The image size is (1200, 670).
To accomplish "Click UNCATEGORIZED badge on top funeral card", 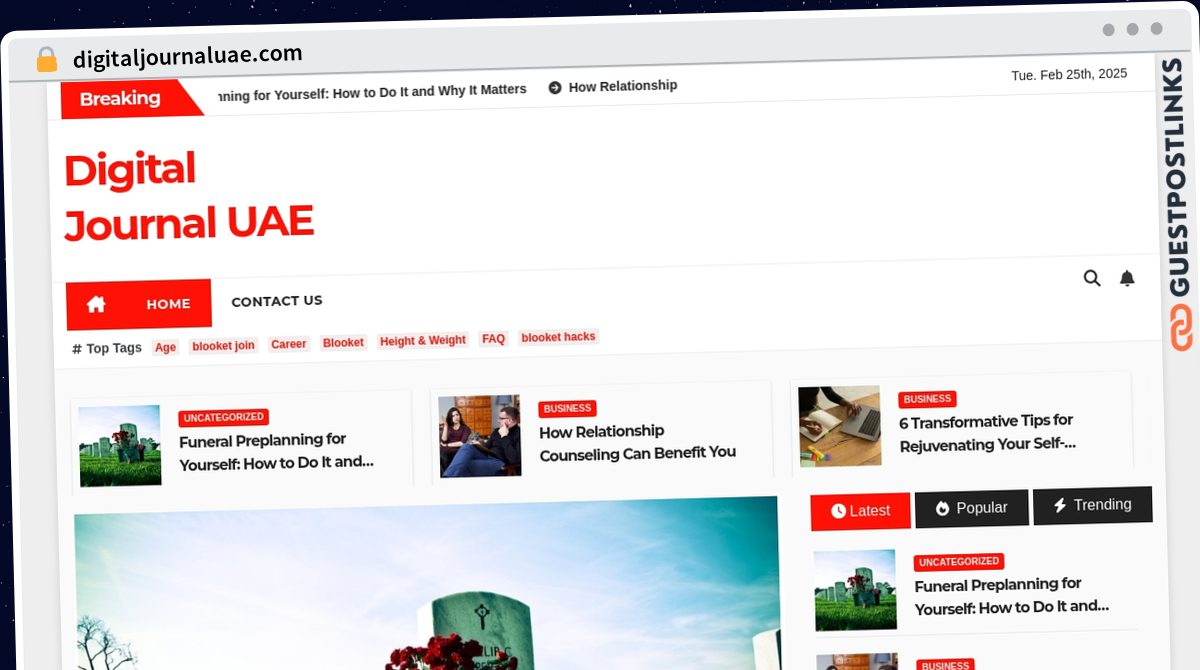I will coord(223,417).
